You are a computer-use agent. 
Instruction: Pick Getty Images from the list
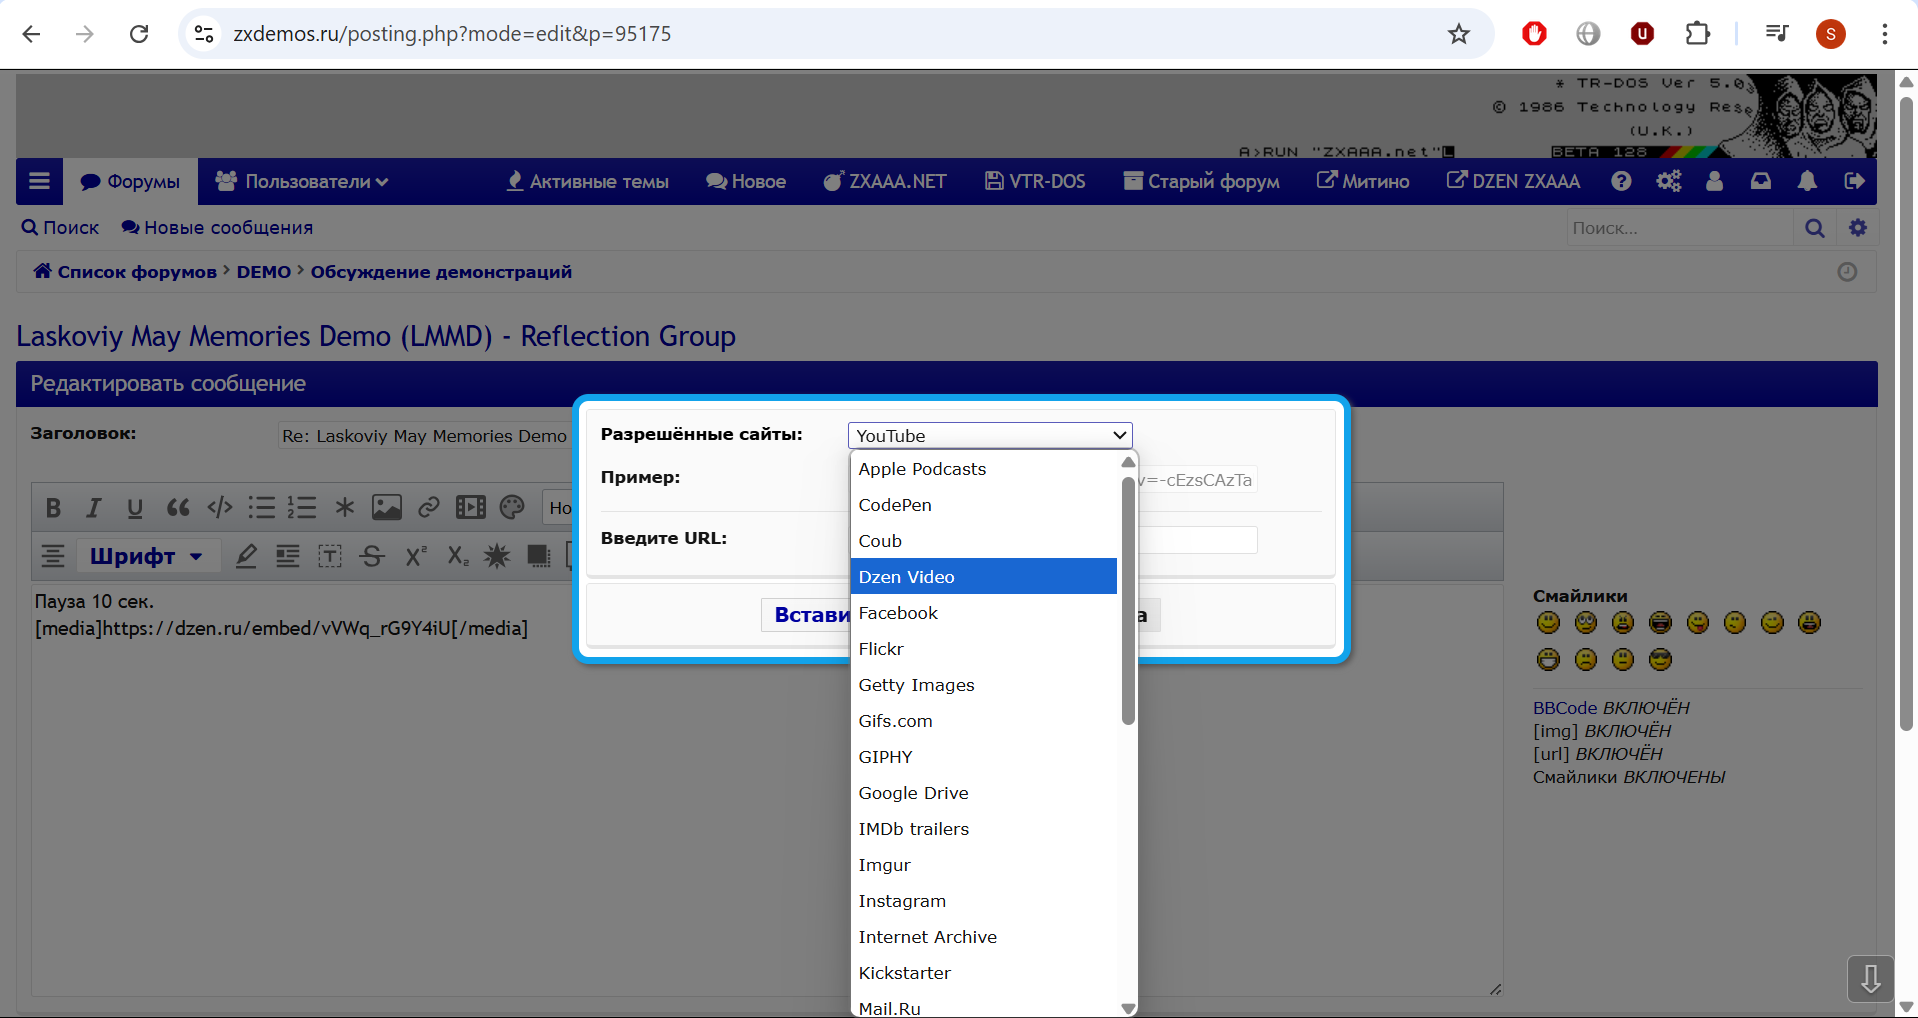coord(984,685)
